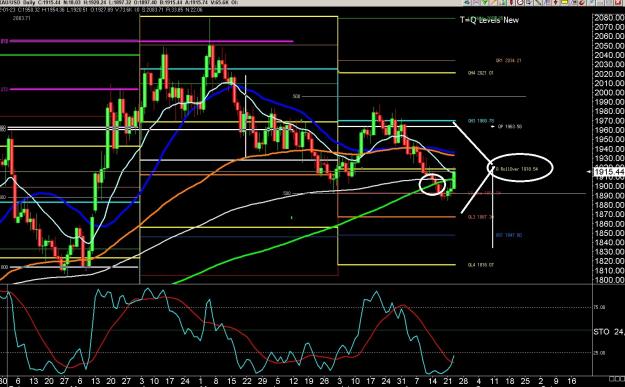Click the blue 1847.90 level label
This screenshot has width=625, height=387.
click(509, 235)
